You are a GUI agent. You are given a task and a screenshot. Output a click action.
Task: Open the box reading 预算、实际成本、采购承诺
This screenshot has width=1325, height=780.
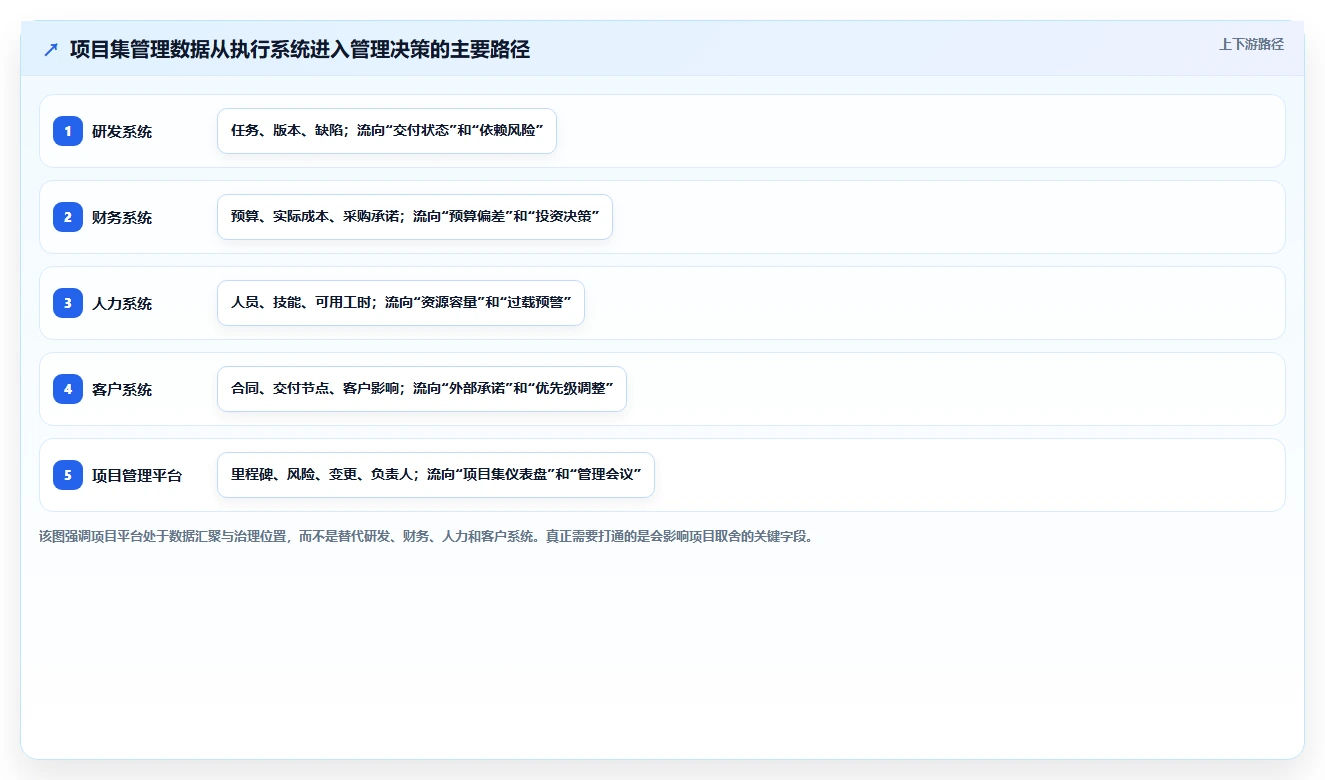(x=415, y=217)
